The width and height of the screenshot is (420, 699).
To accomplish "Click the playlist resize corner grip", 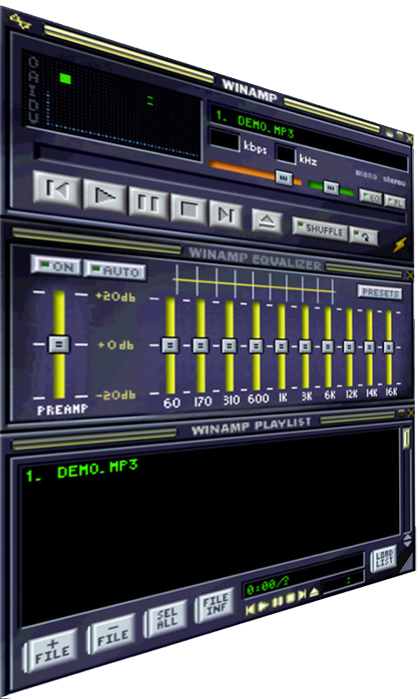I will pos(406,563).
